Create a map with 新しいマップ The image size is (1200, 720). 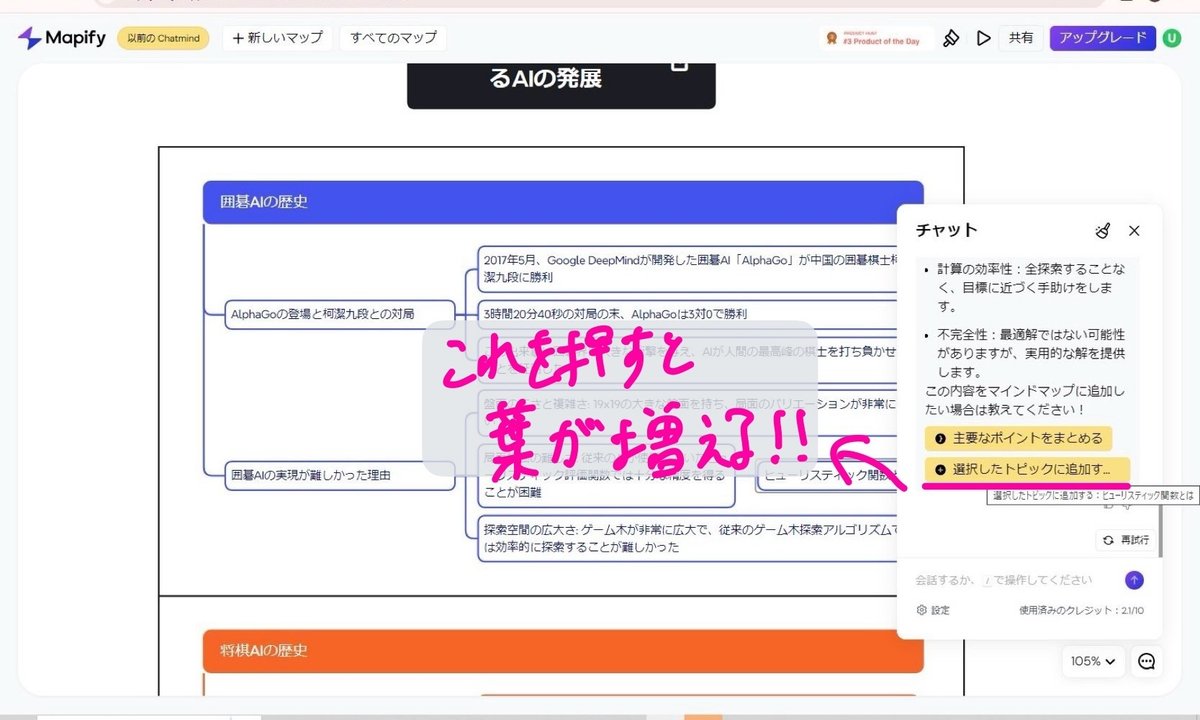[x=277, y=38]
